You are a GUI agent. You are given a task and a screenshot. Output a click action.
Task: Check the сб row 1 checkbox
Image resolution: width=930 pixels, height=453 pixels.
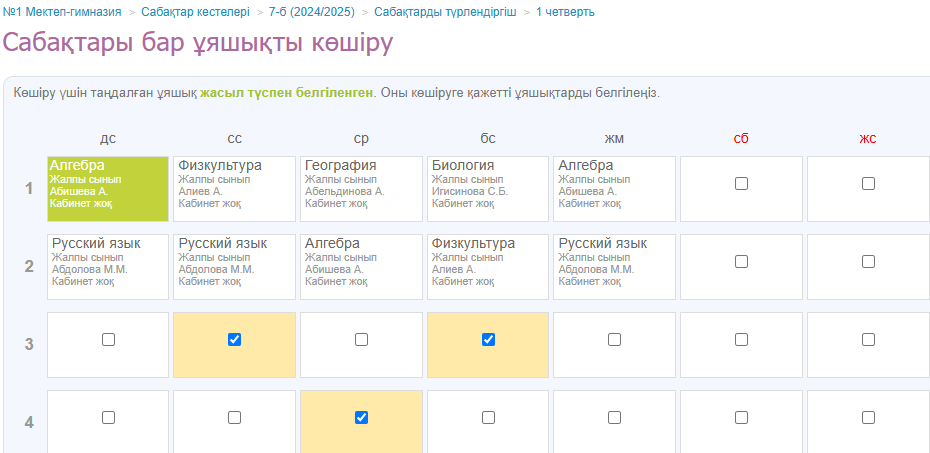pyautogui.click(x=741, y=184)
